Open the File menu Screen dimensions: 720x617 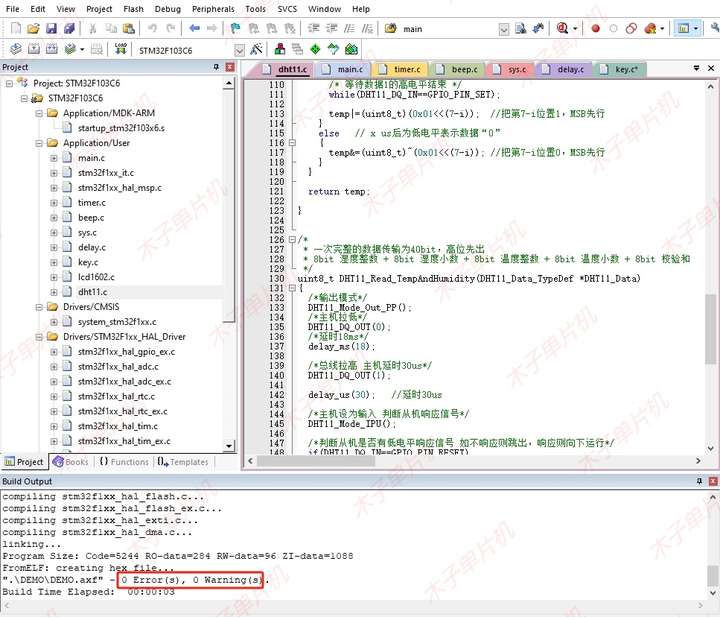coord(13,9)
